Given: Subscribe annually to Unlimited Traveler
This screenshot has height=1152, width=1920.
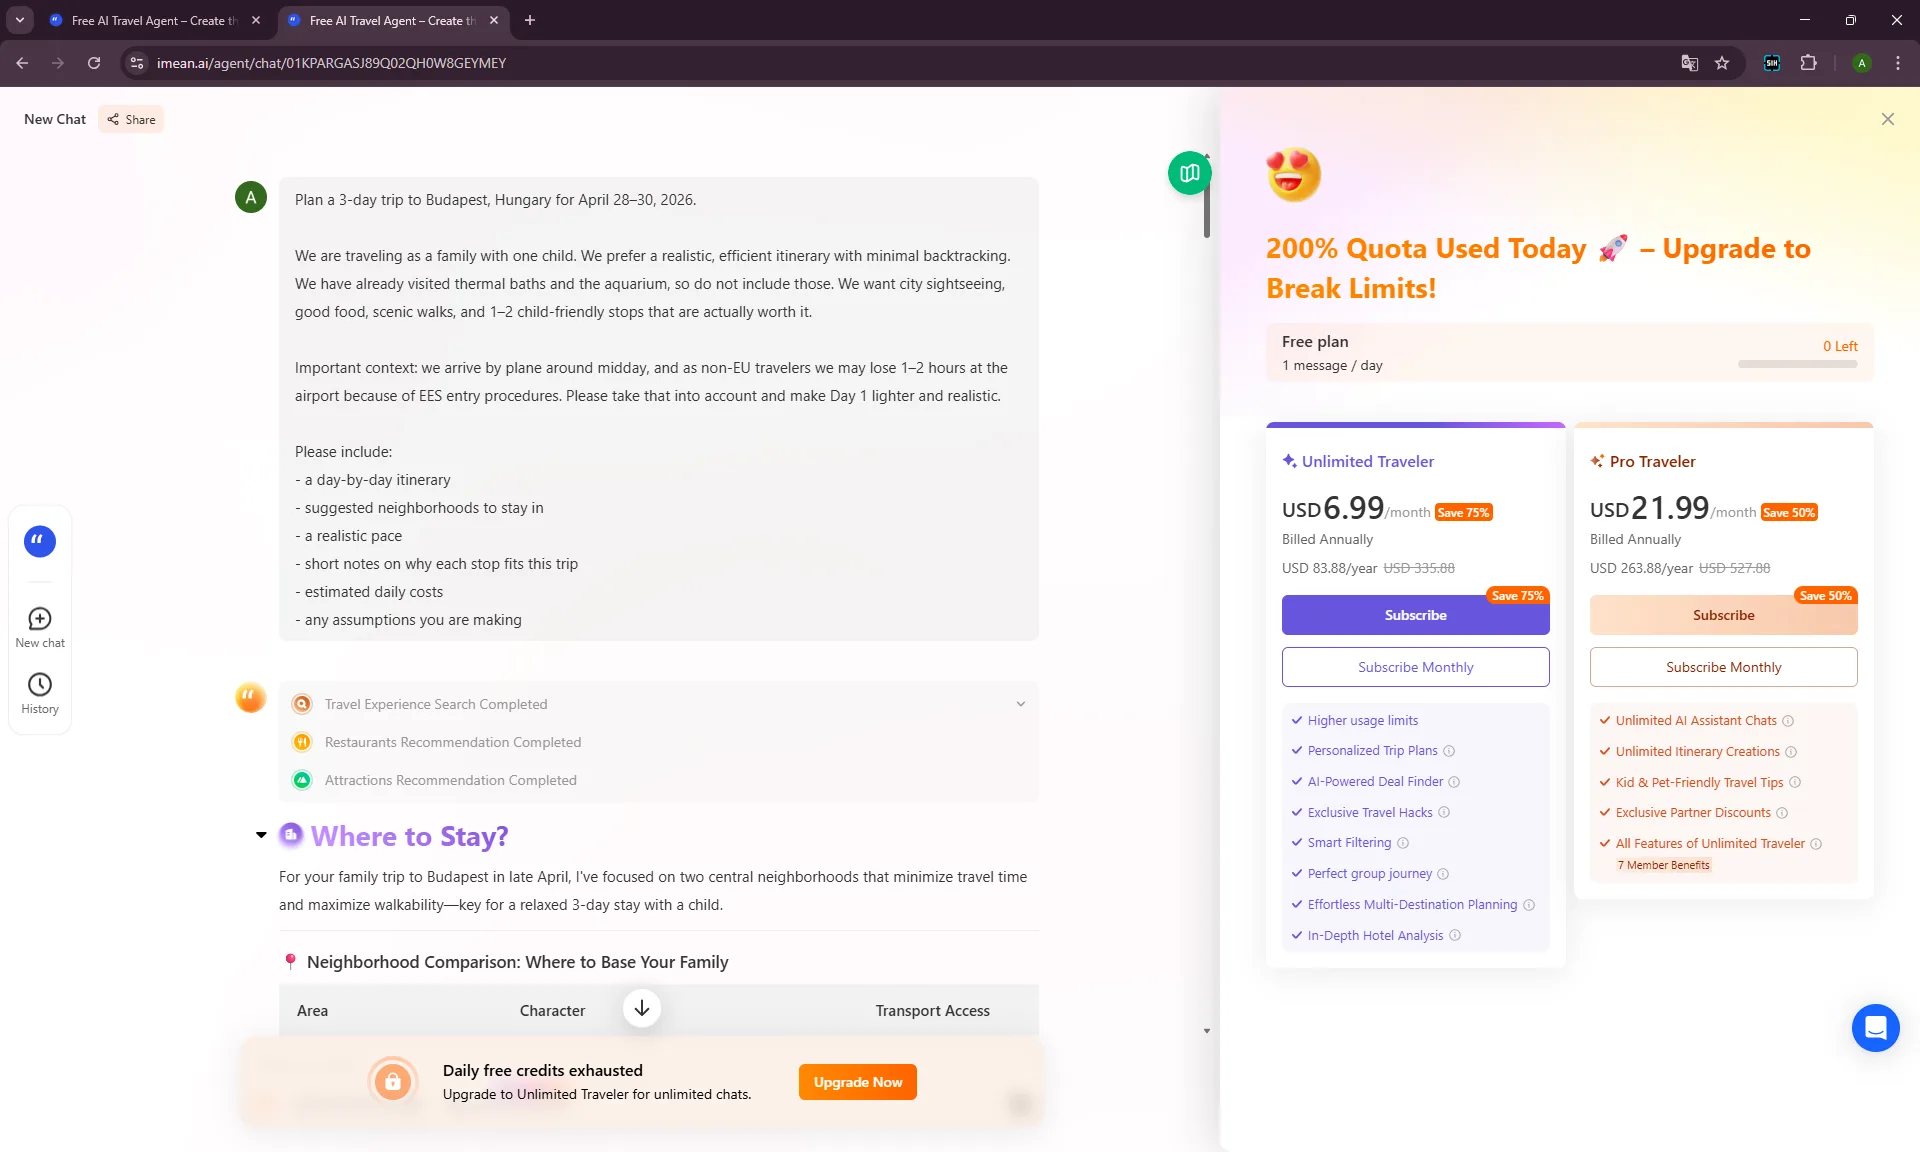Looking at the screenshot, I should click(x=1415, y=615).
